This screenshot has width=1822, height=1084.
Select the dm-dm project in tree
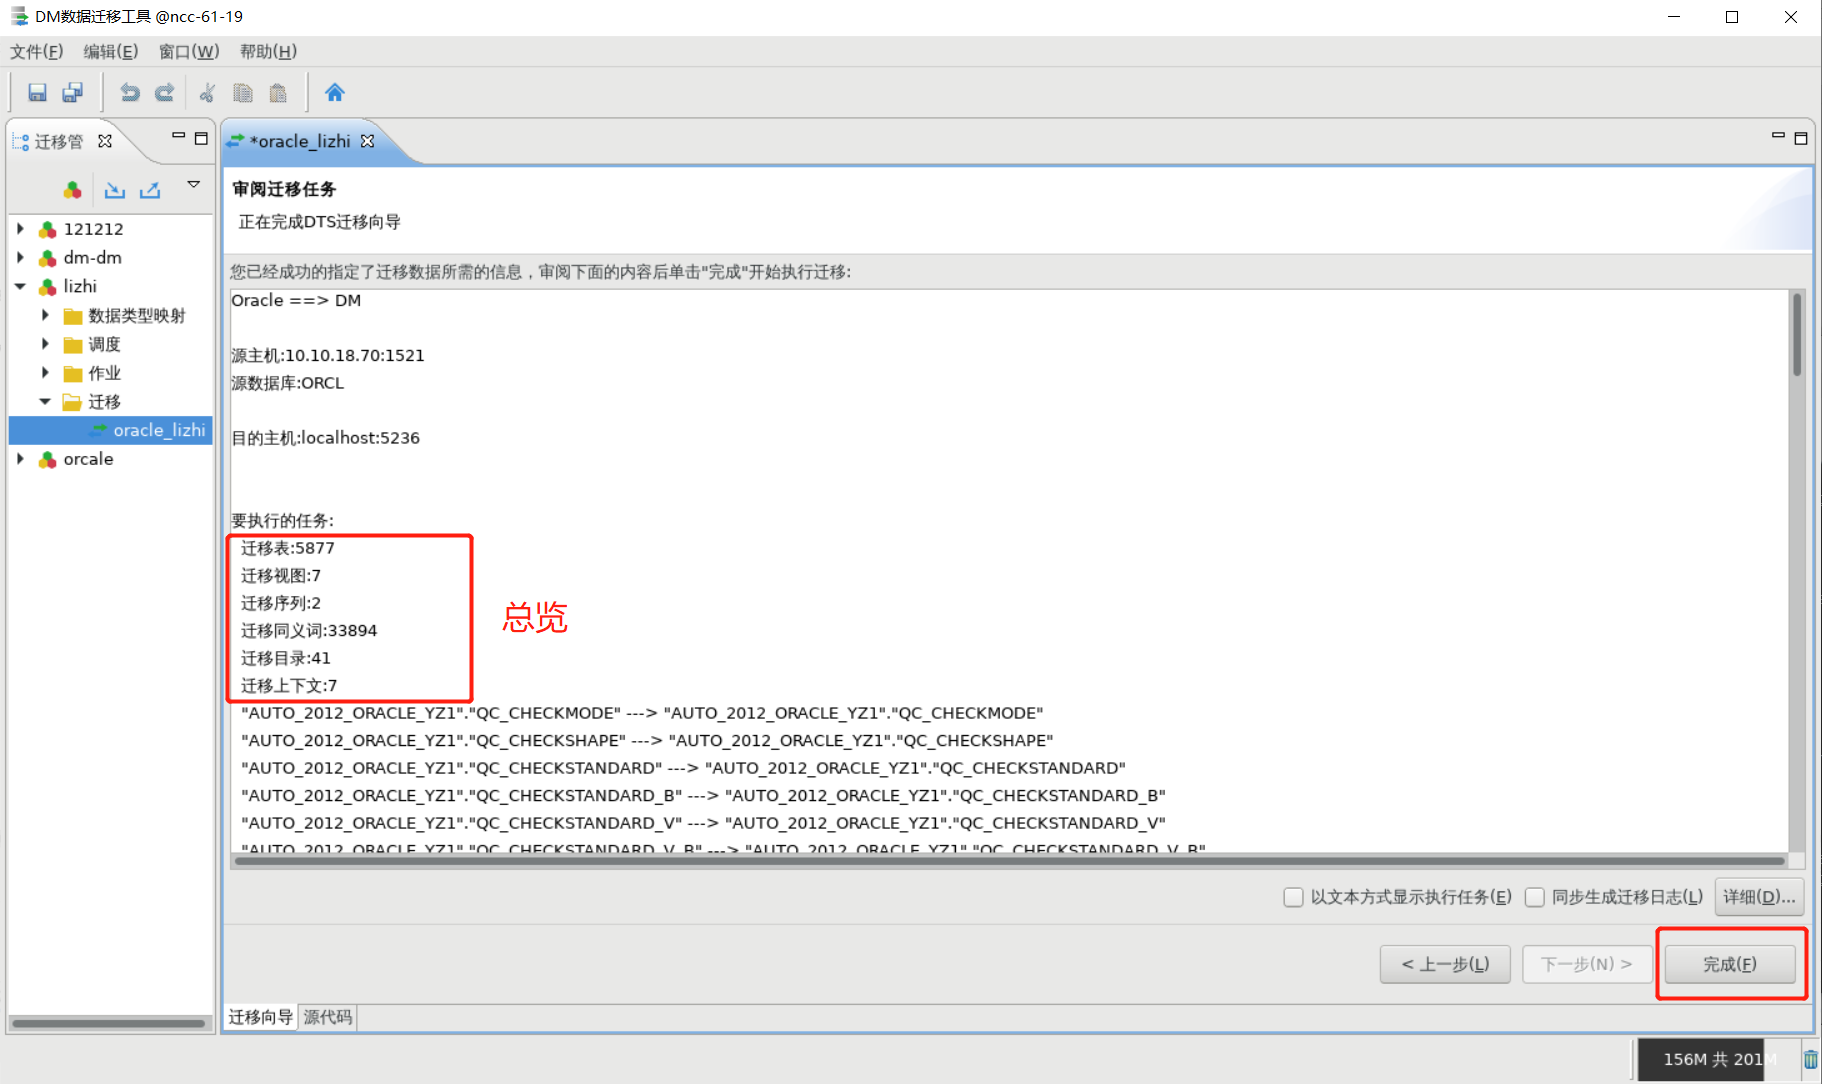click(93, 257)
